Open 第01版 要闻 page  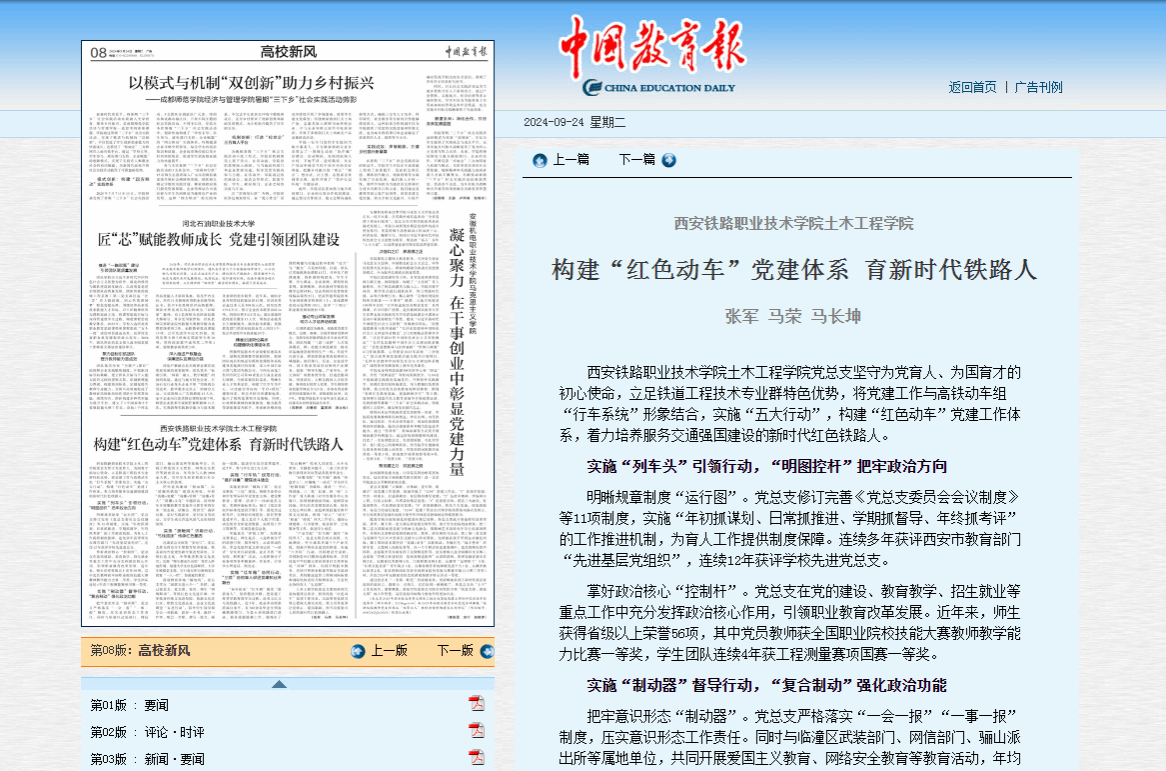click(x=130, y=705)
